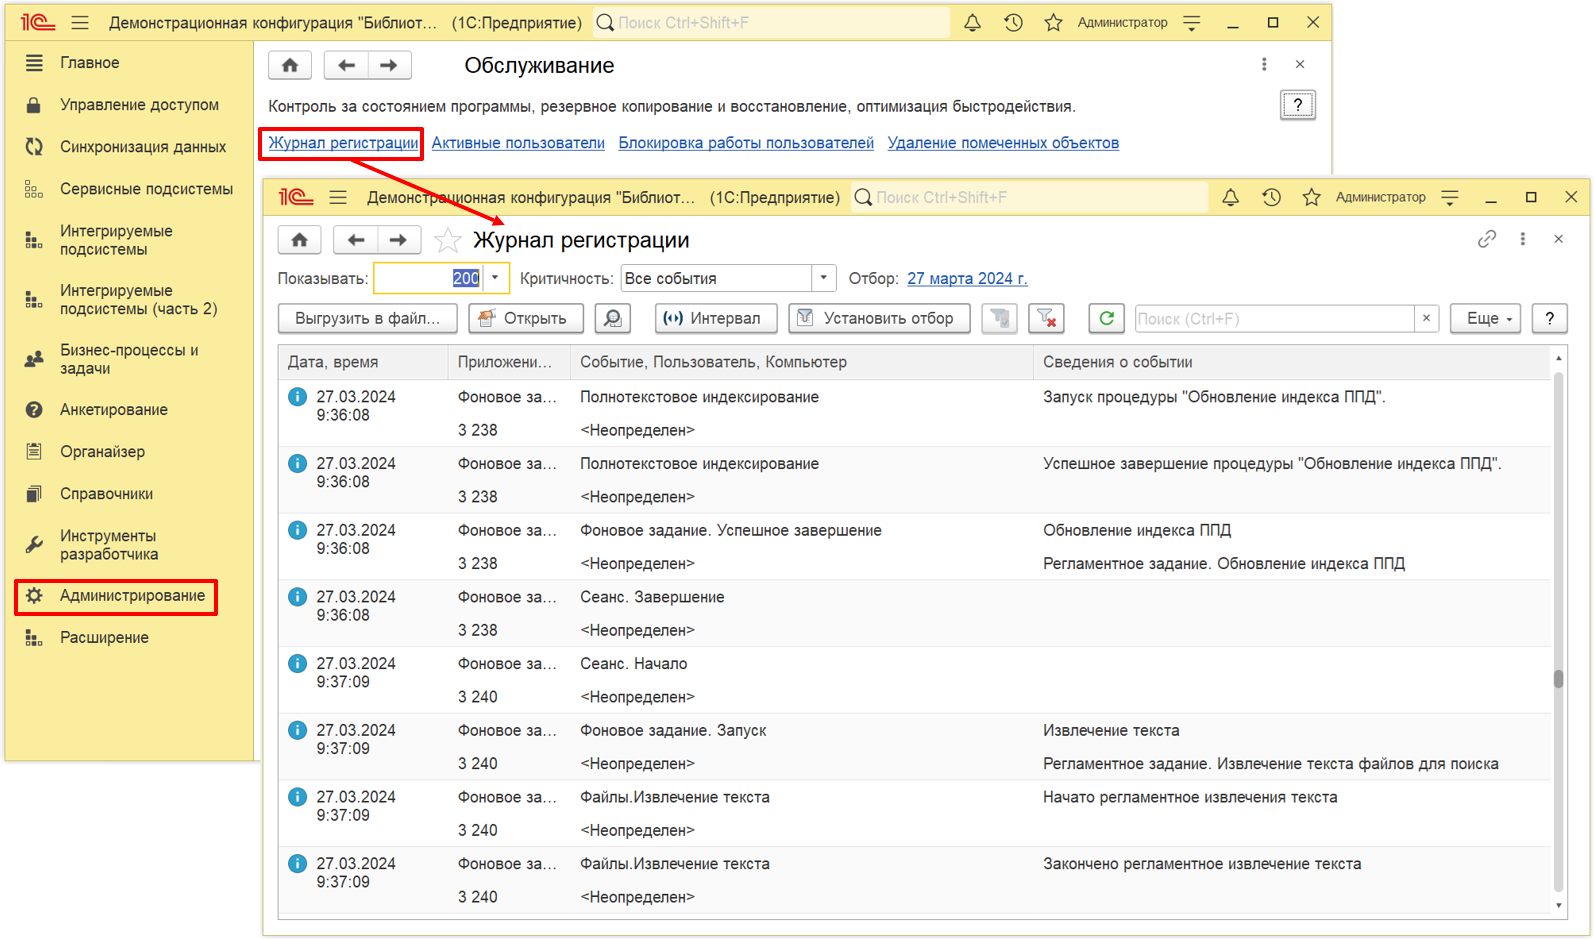
Task: Click Установить отбор button
Action: (x=879, y=318)
